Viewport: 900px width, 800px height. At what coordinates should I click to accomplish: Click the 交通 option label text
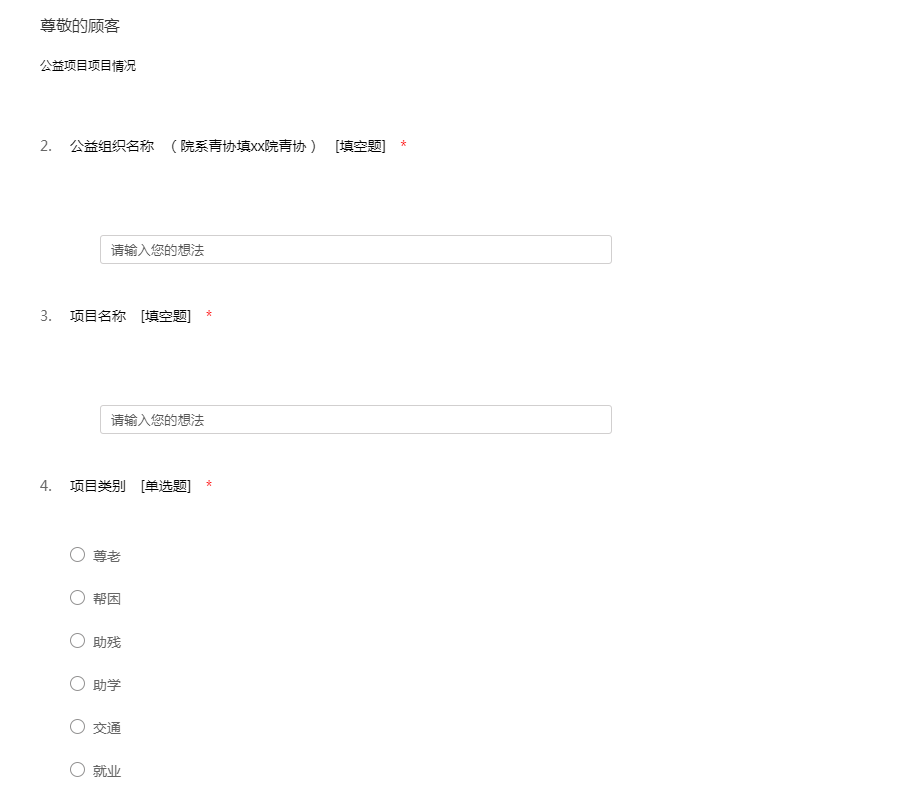[107, 728]
